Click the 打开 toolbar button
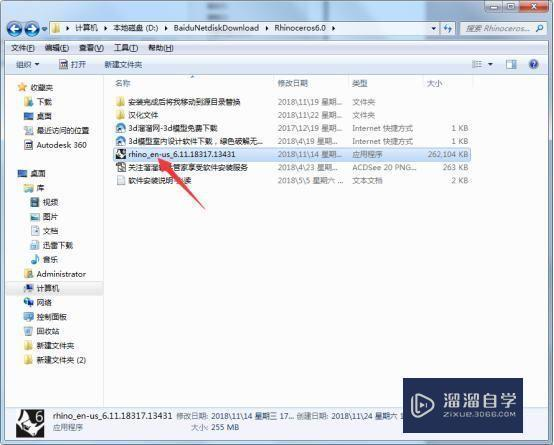Image resolution: width=554 pixels, height=445 pixels. click(72, 65)
